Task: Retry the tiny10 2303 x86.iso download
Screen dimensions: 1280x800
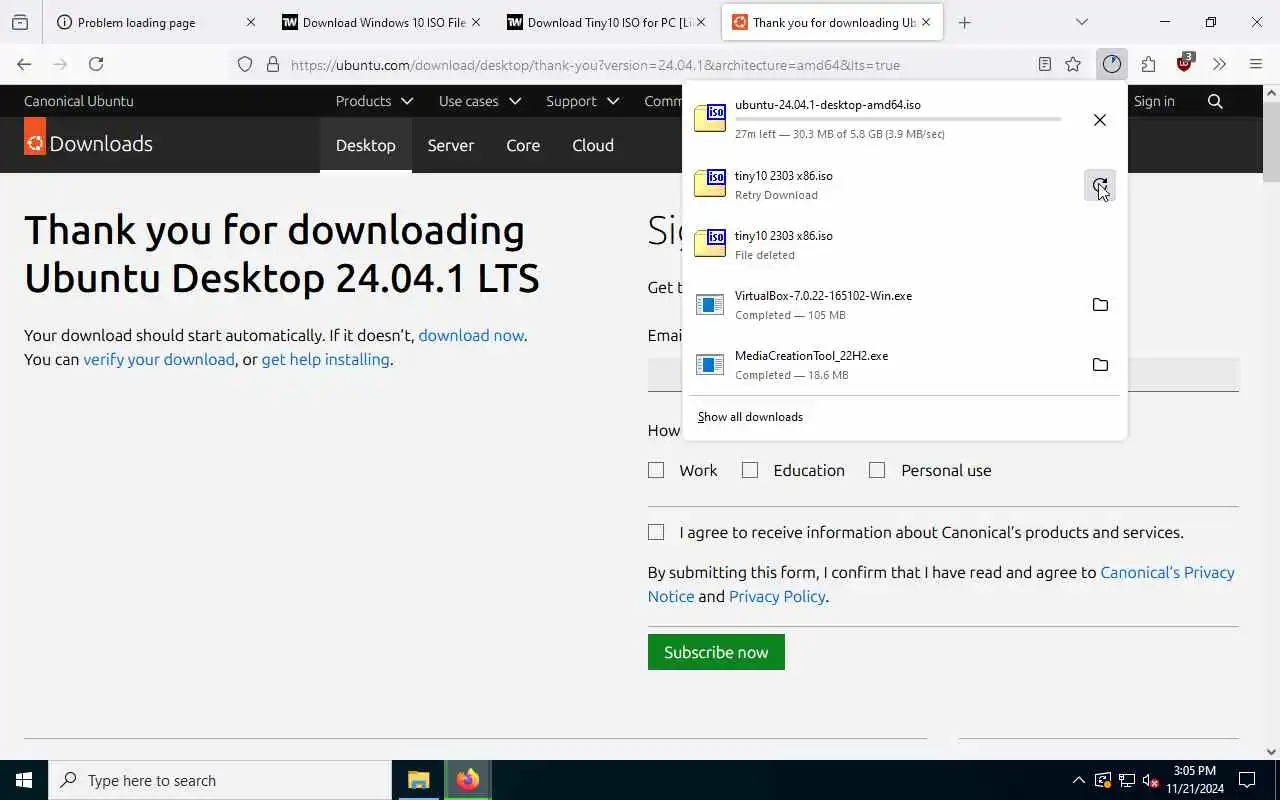Action: (1099, 185)
